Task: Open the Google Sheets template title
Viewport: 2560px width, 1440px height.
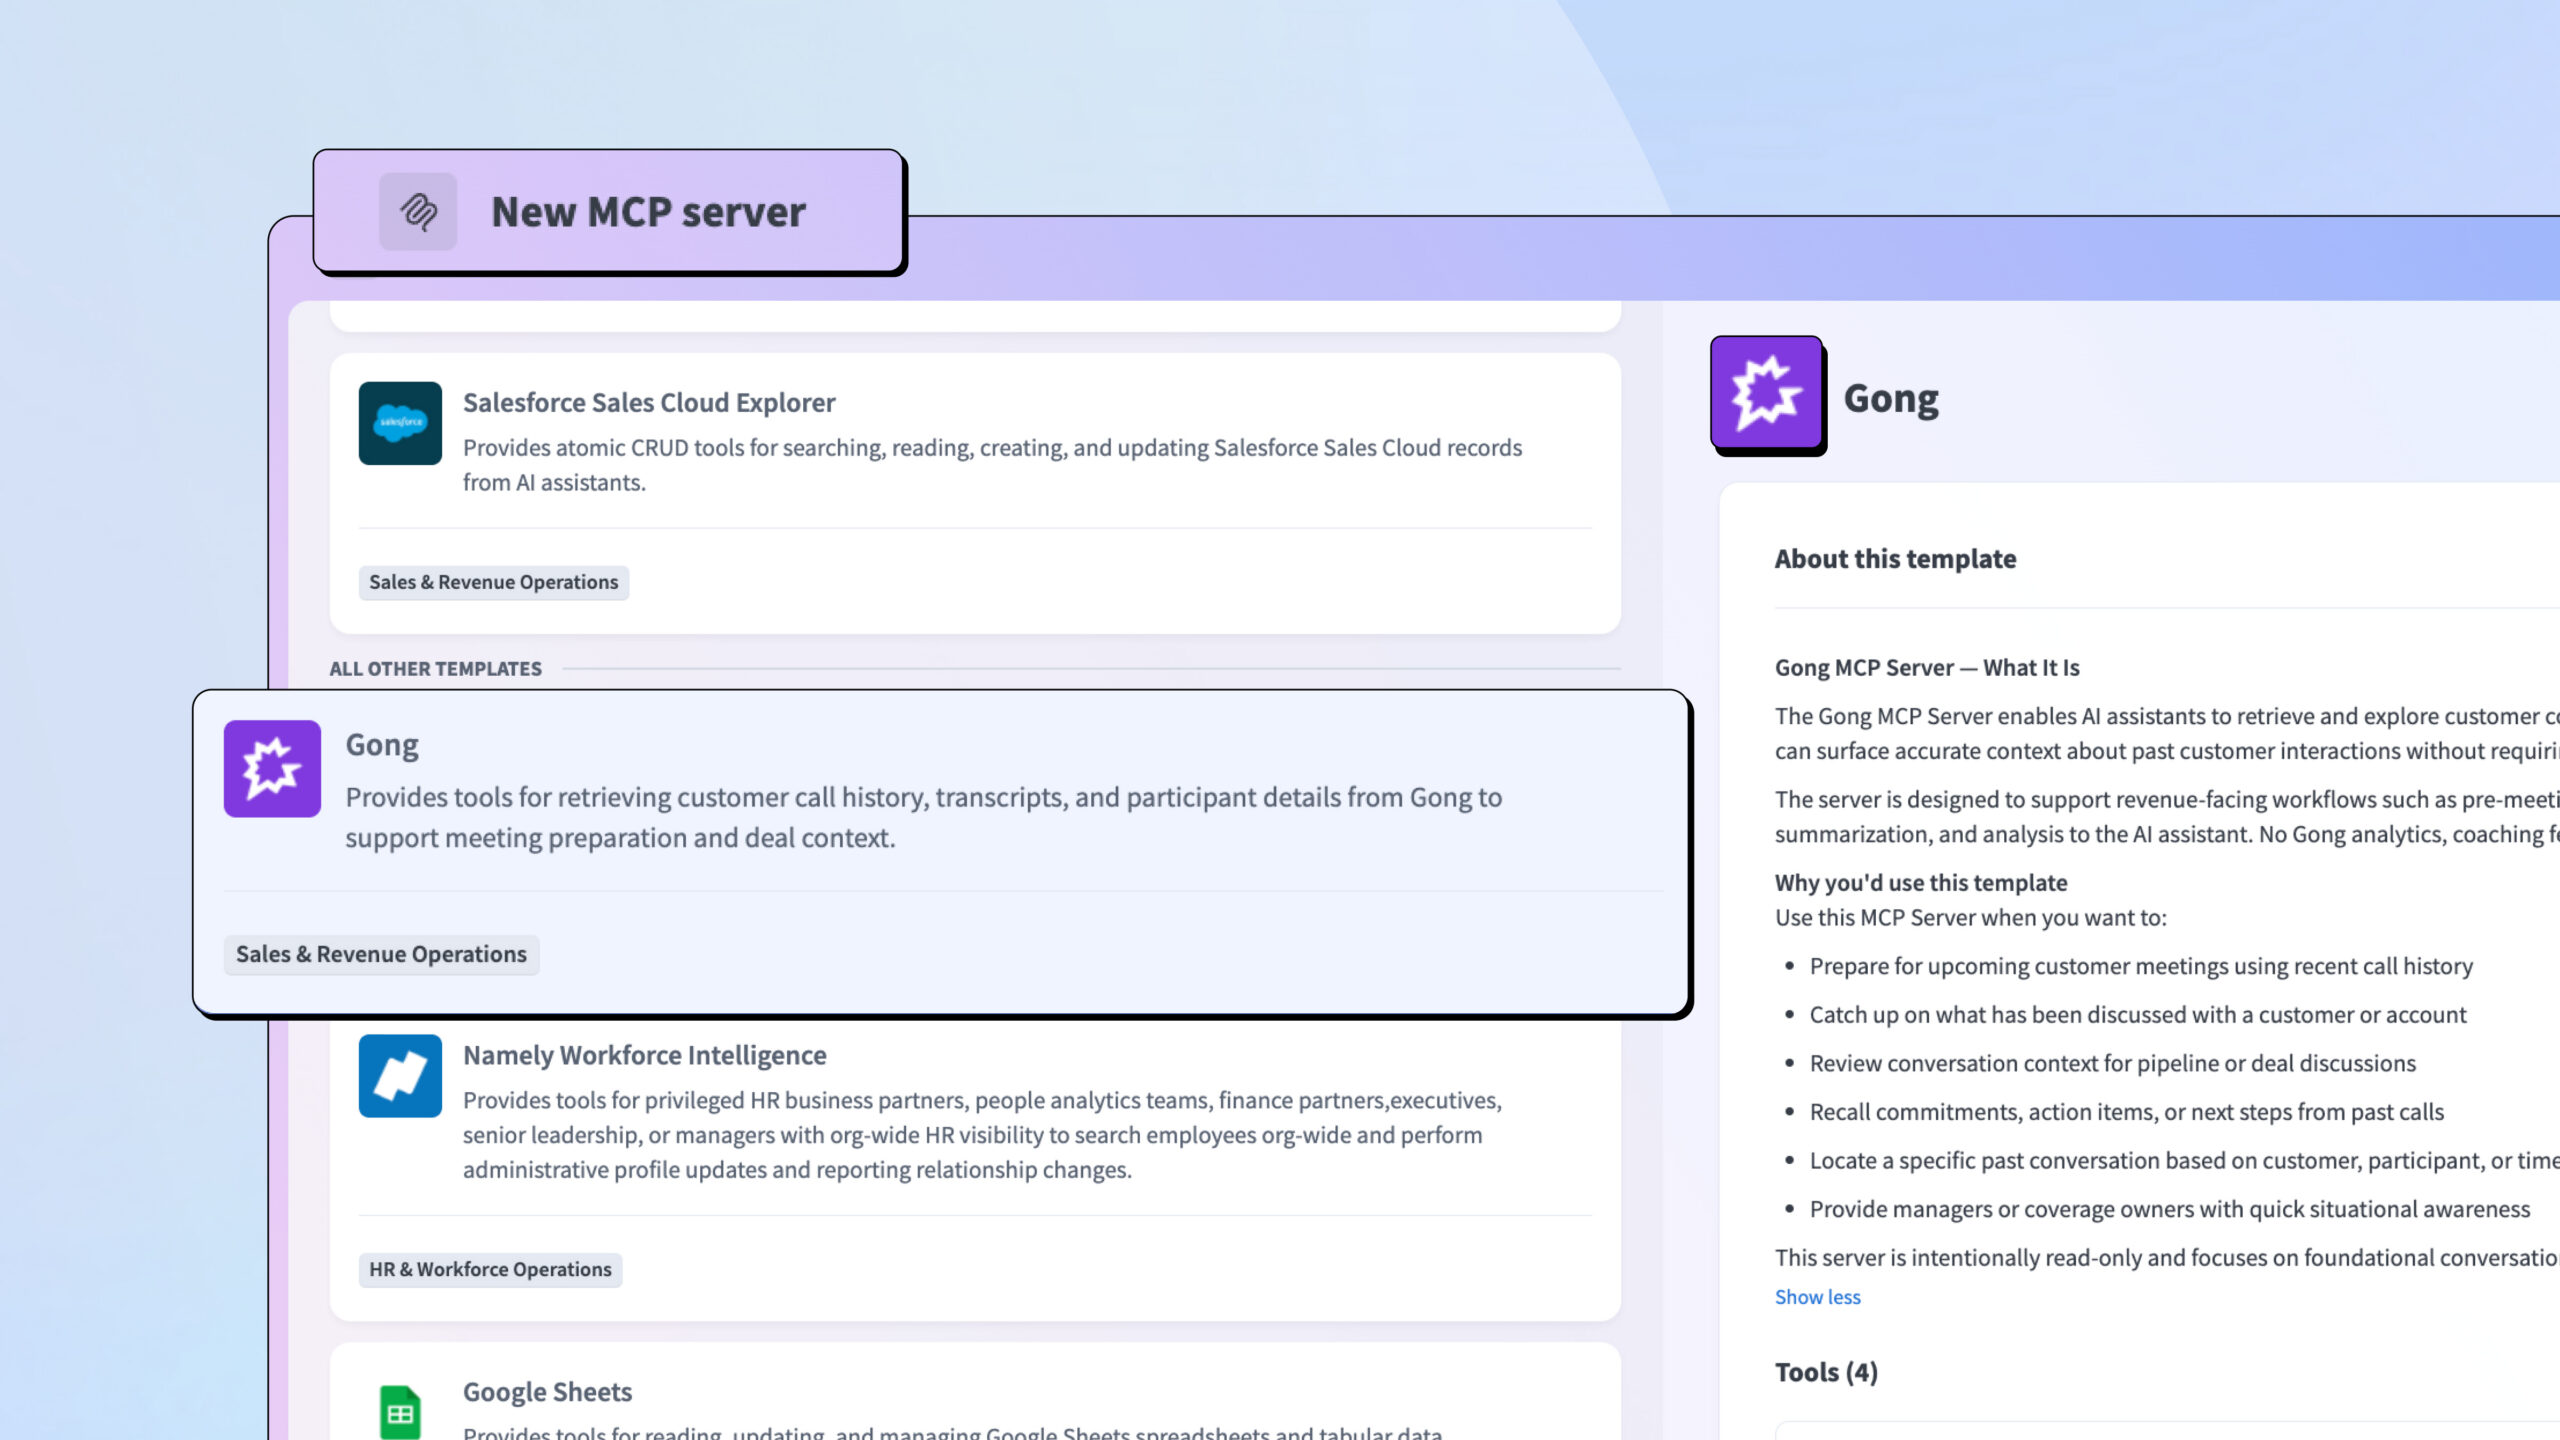Action: click(547, 1392)
